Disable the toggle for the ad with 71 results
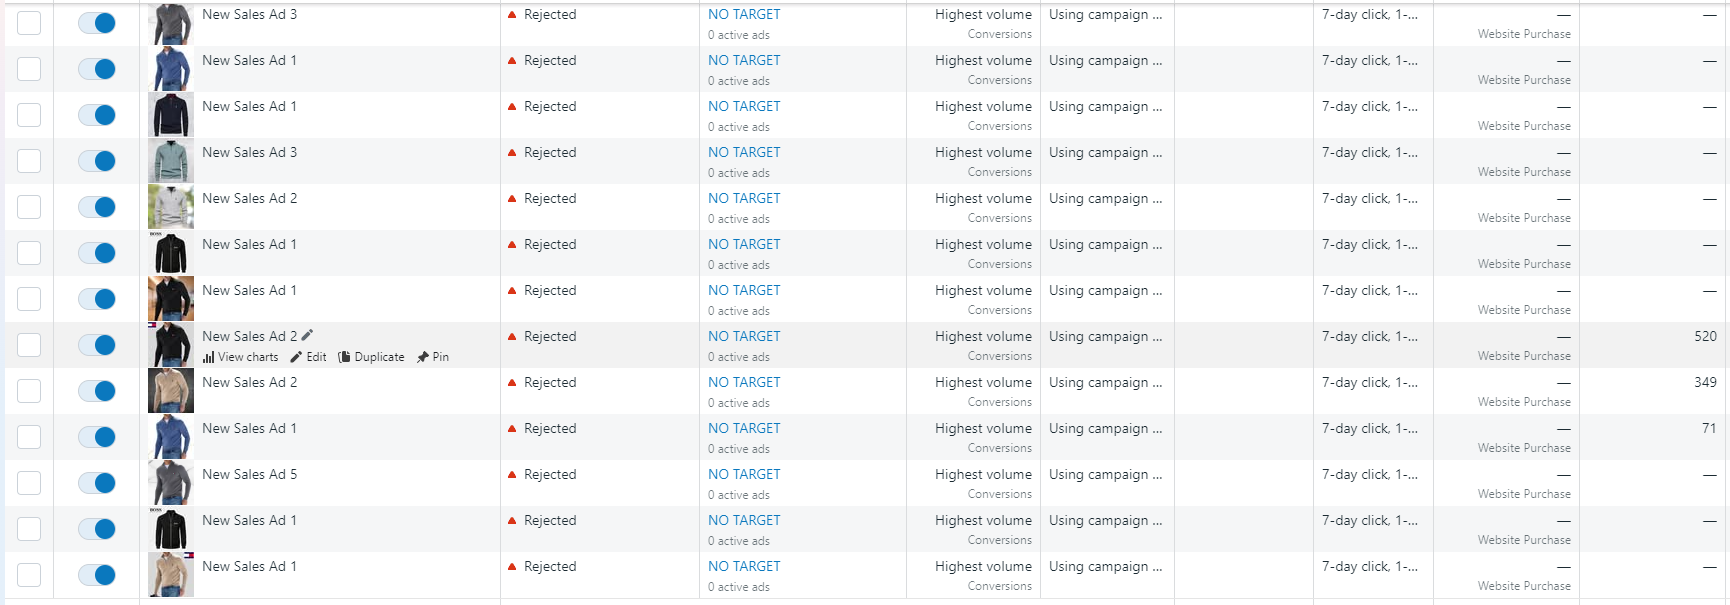The width and height of the screenshot is (1730, 605). coord(97,437)
